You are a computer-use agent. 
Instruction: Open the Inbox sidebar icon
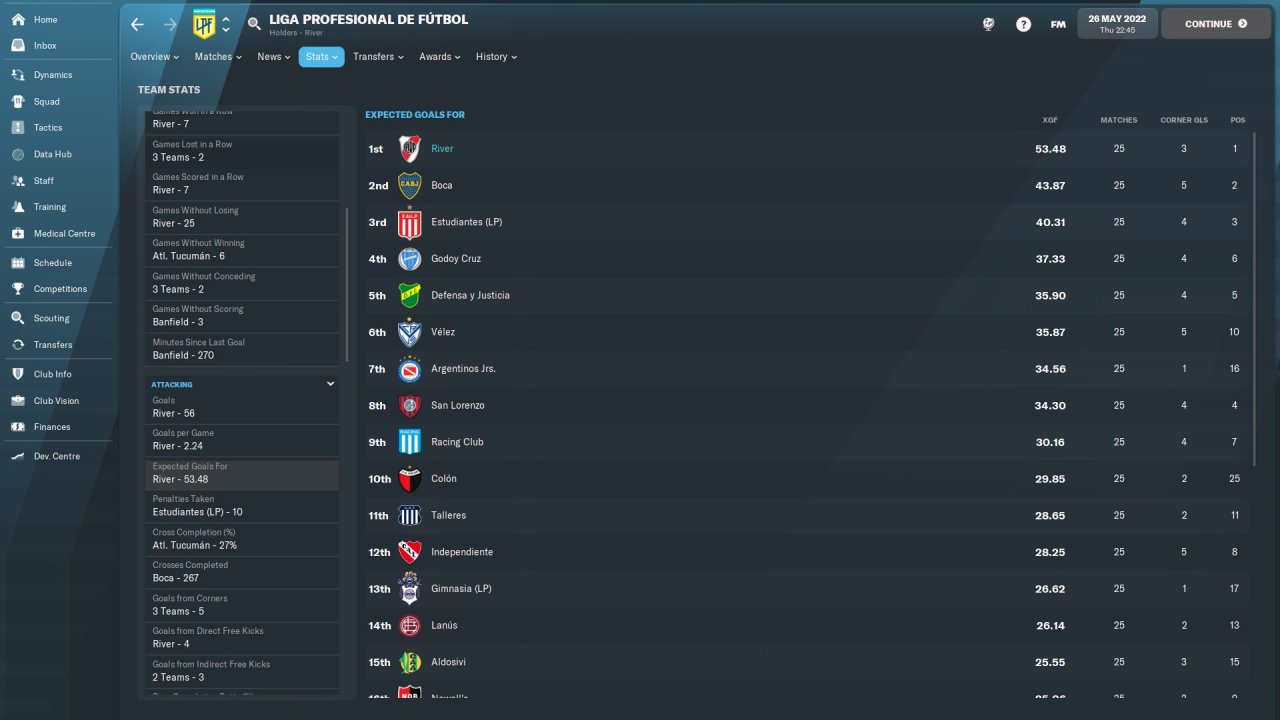coord(18,46)
